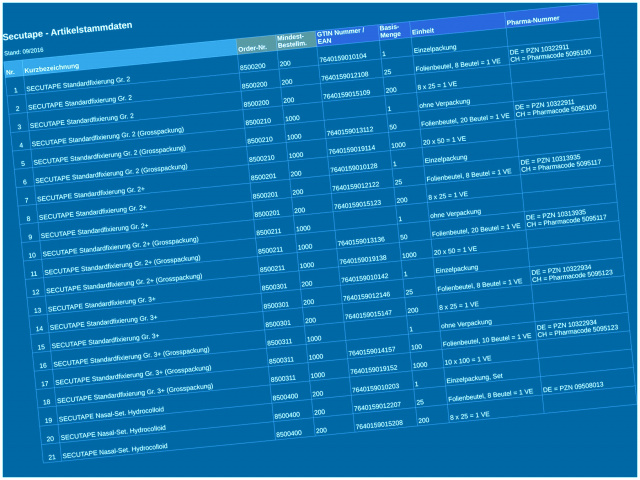Image resolution: width=640 pixels, height=480 pixels.
Task: Click the 'Einzelpackung, Set' unit cell
Action: [x=474, y=378]
